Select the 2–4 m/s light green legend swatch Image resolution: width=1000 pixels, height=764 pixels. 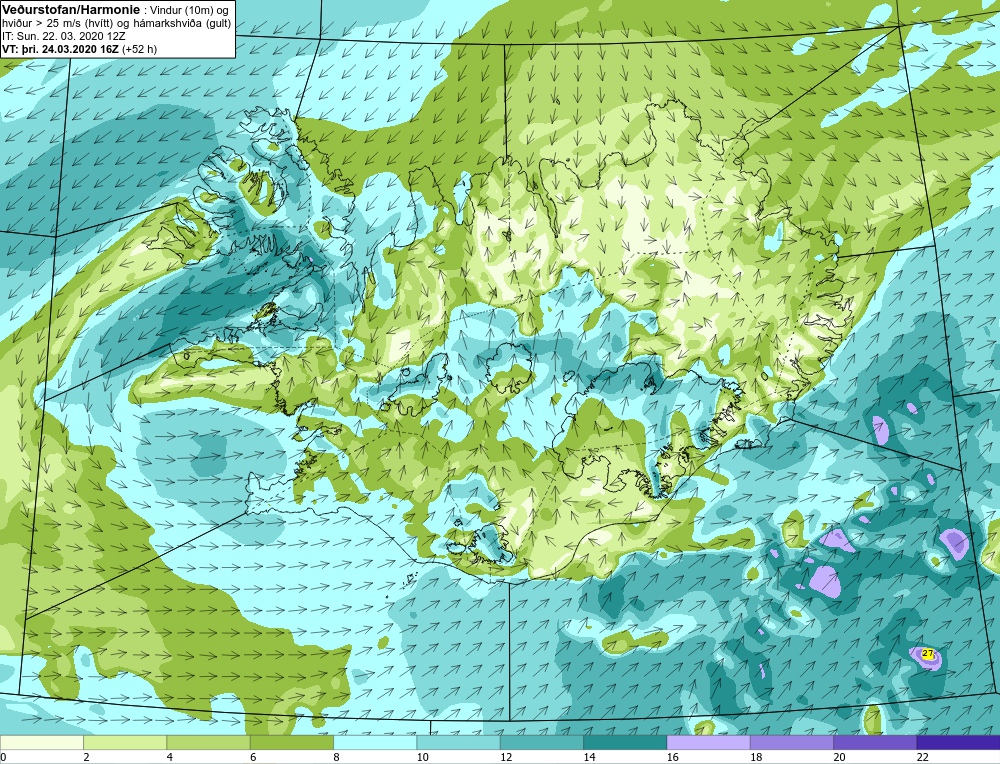[125, 743]
